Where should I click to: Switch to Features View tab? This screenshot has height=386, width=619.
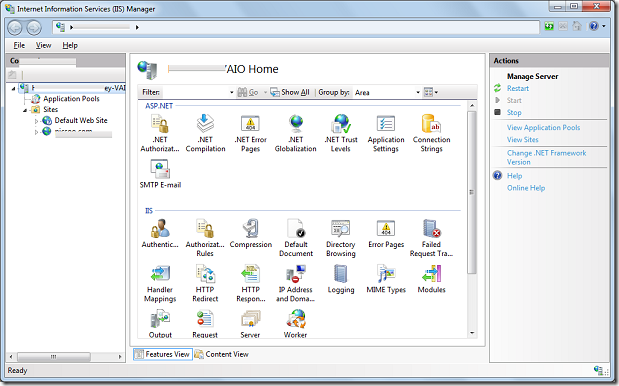click(x=162, y=354)
